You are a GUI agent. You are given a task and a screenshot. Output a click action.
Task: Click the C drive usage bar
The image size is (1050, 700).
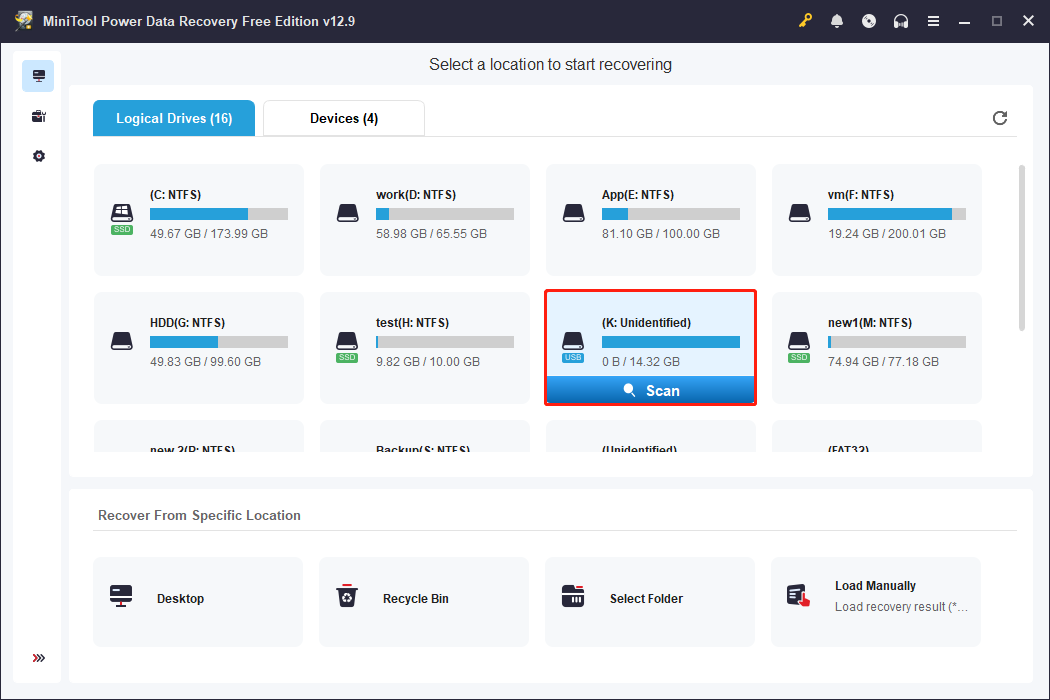219,214
